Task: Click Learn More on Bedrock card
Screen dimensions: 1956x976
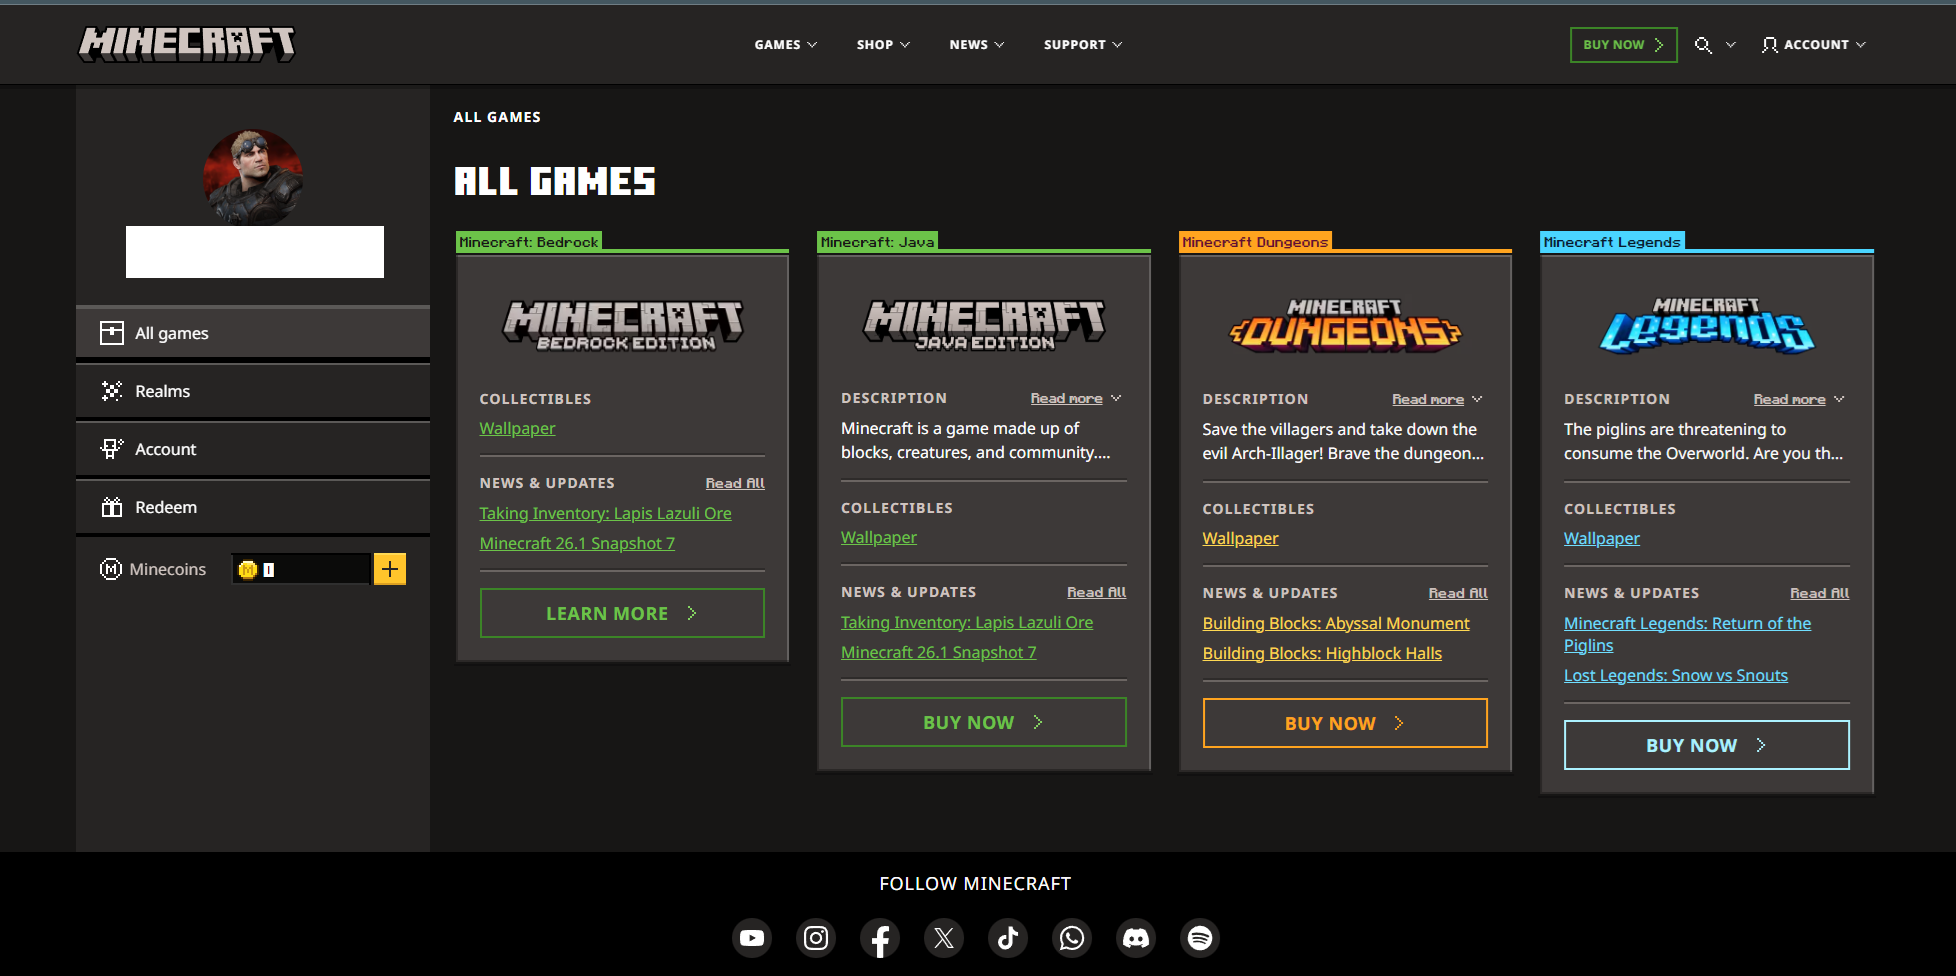Action: coord(622,613)
